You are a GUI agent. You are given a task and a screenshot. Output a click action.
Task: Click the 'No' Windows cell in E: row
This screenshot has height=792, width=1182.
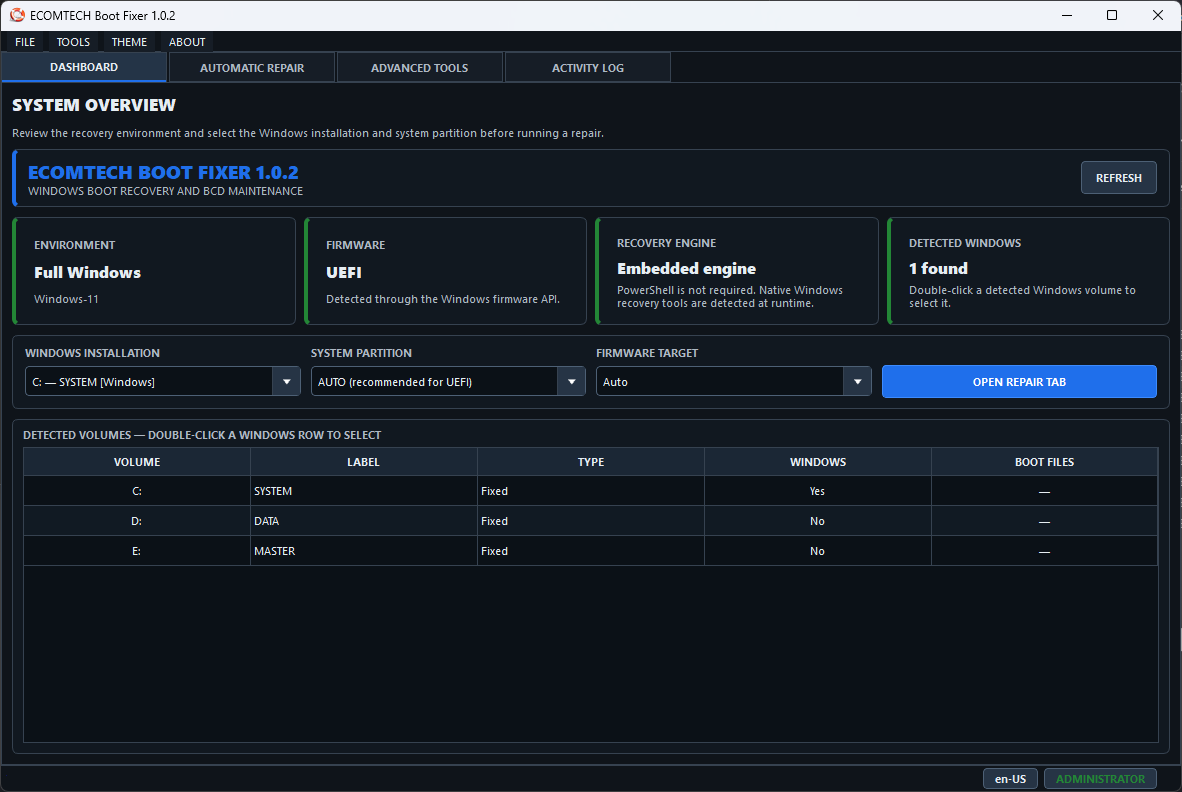pyautogui.click(x=818, y=552)
